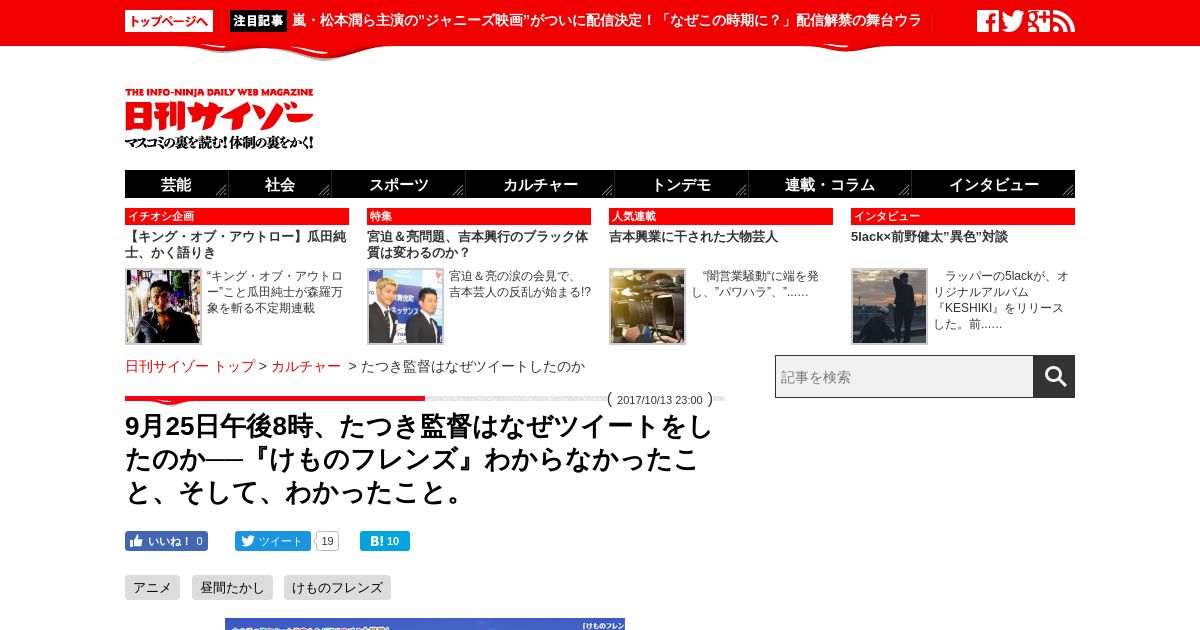Click the article title about たつき監督
Viewport: 1200px width, 630px height.
pos(420,459)
